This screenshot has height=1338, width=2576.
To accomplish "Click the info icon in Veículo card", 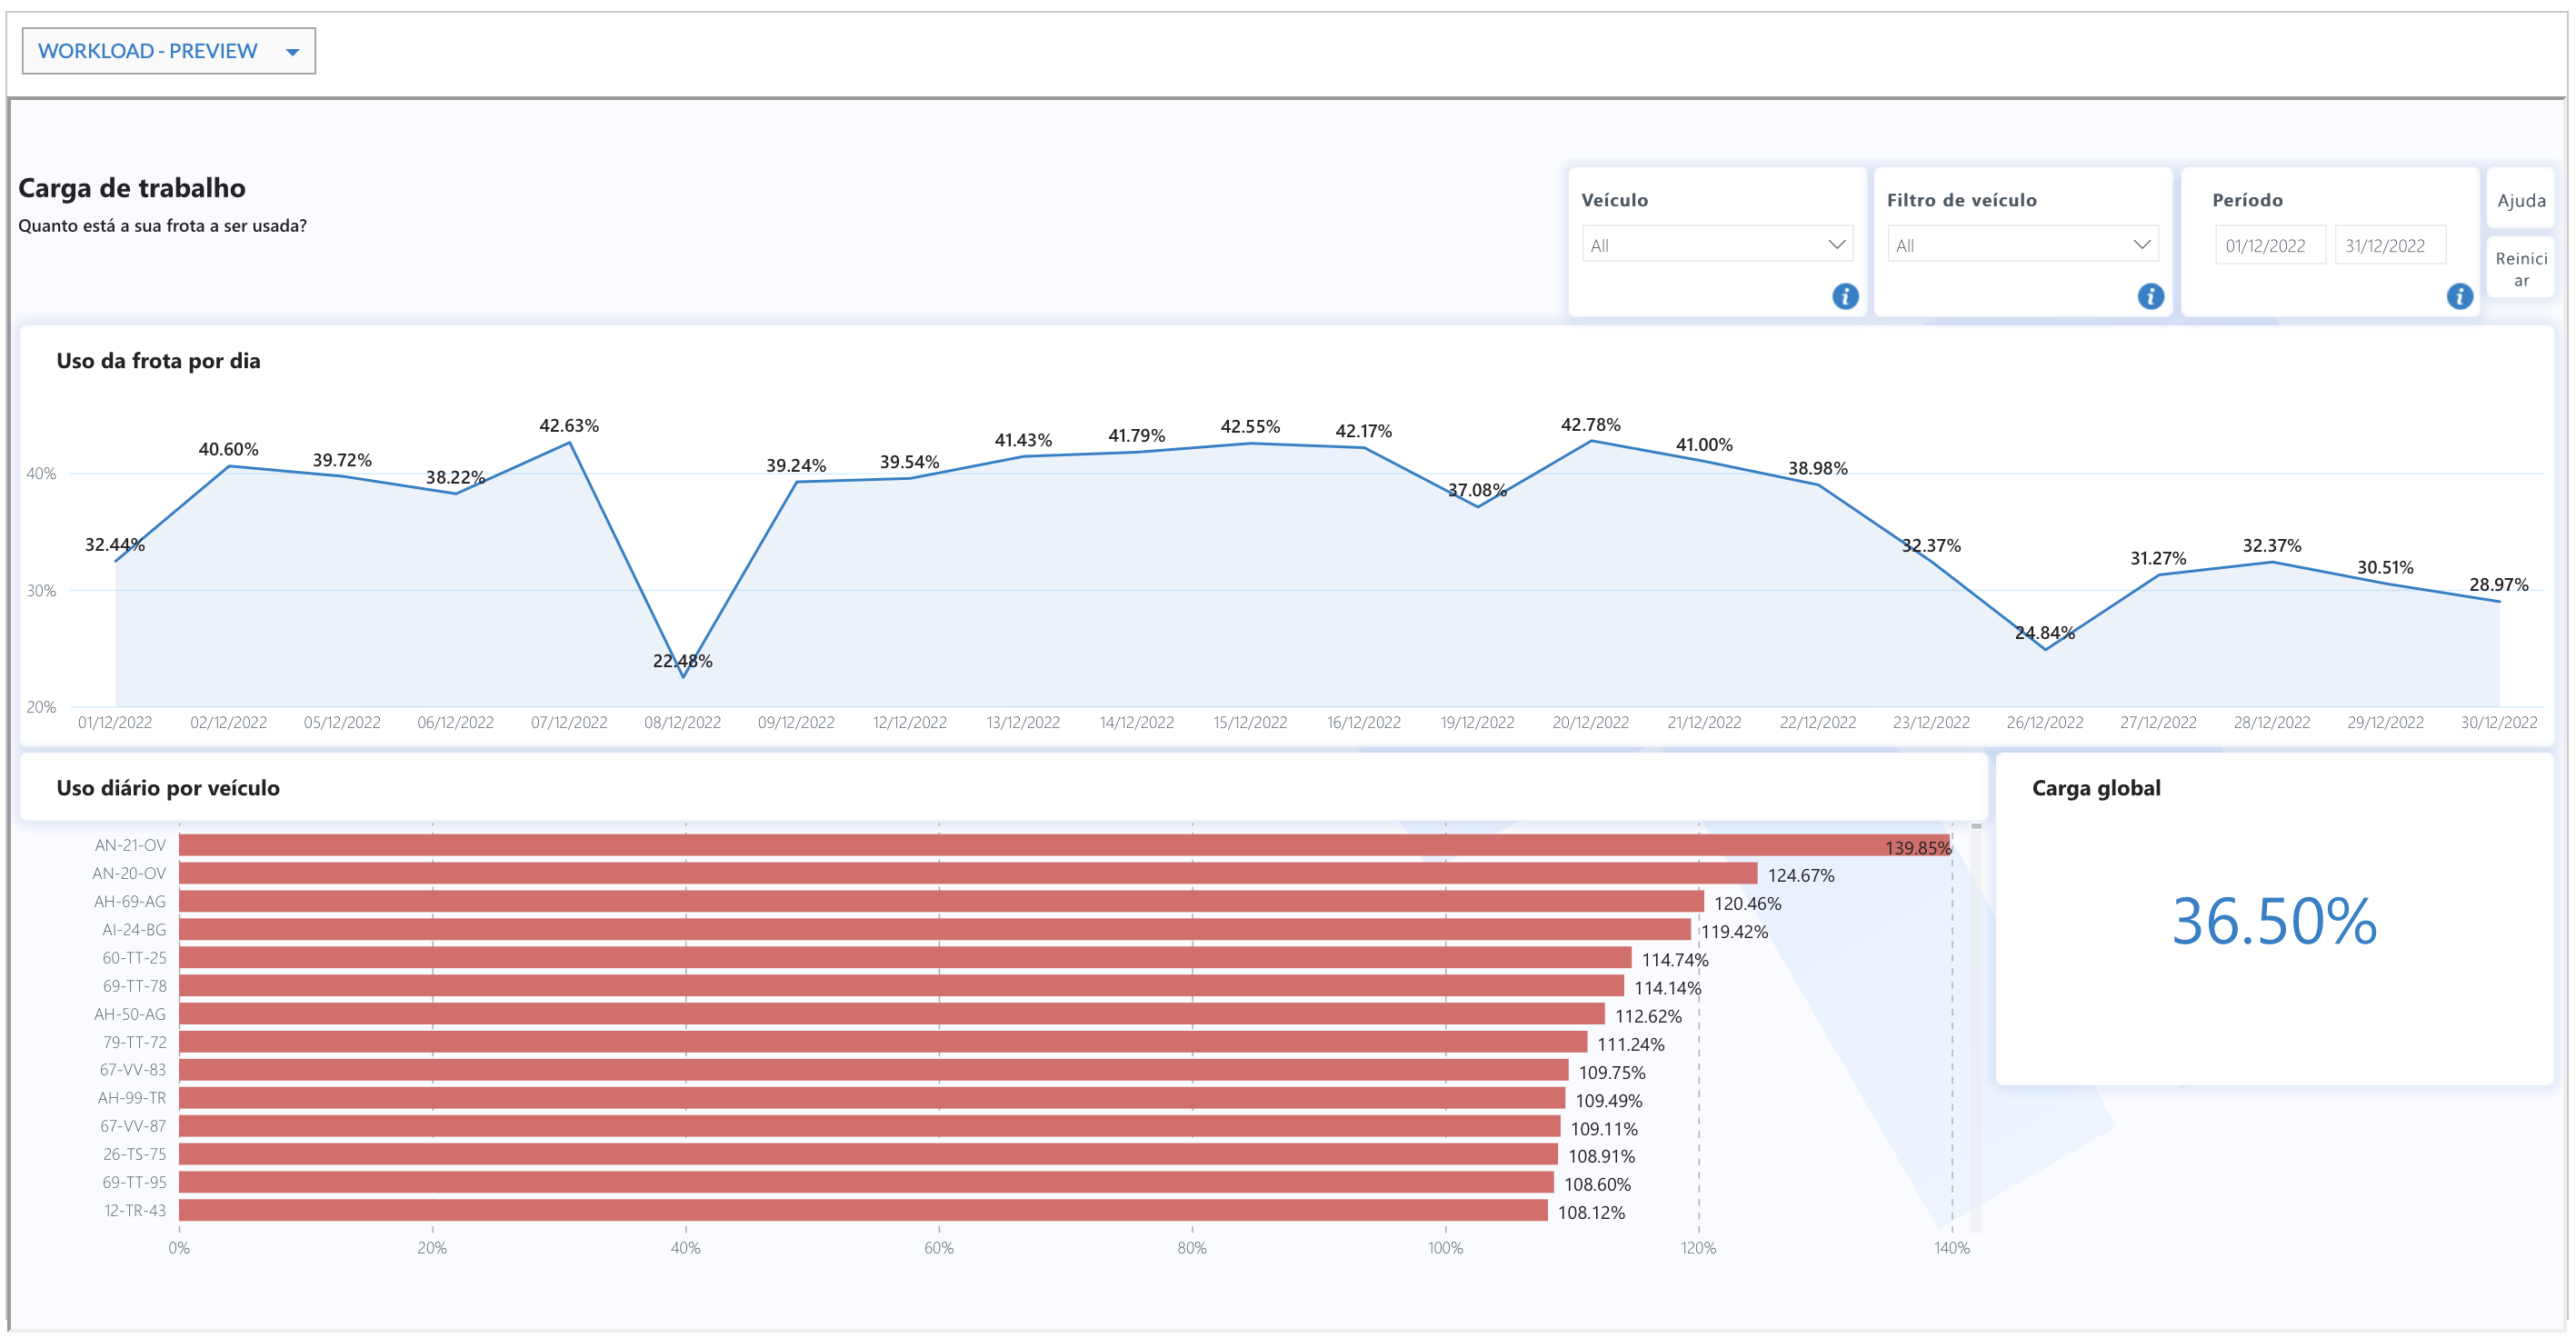I will (x=1844, y=296).
